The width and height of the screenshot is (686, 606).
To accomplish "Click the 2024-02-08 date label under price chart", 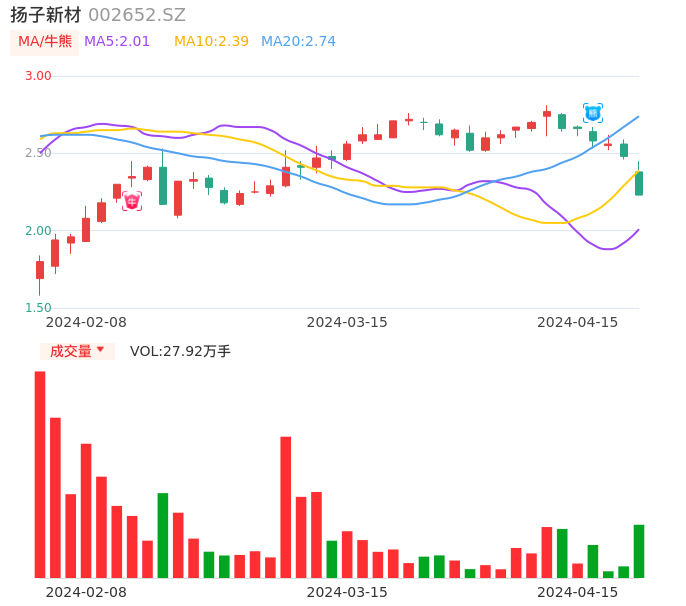I will (x=86, y=322).
